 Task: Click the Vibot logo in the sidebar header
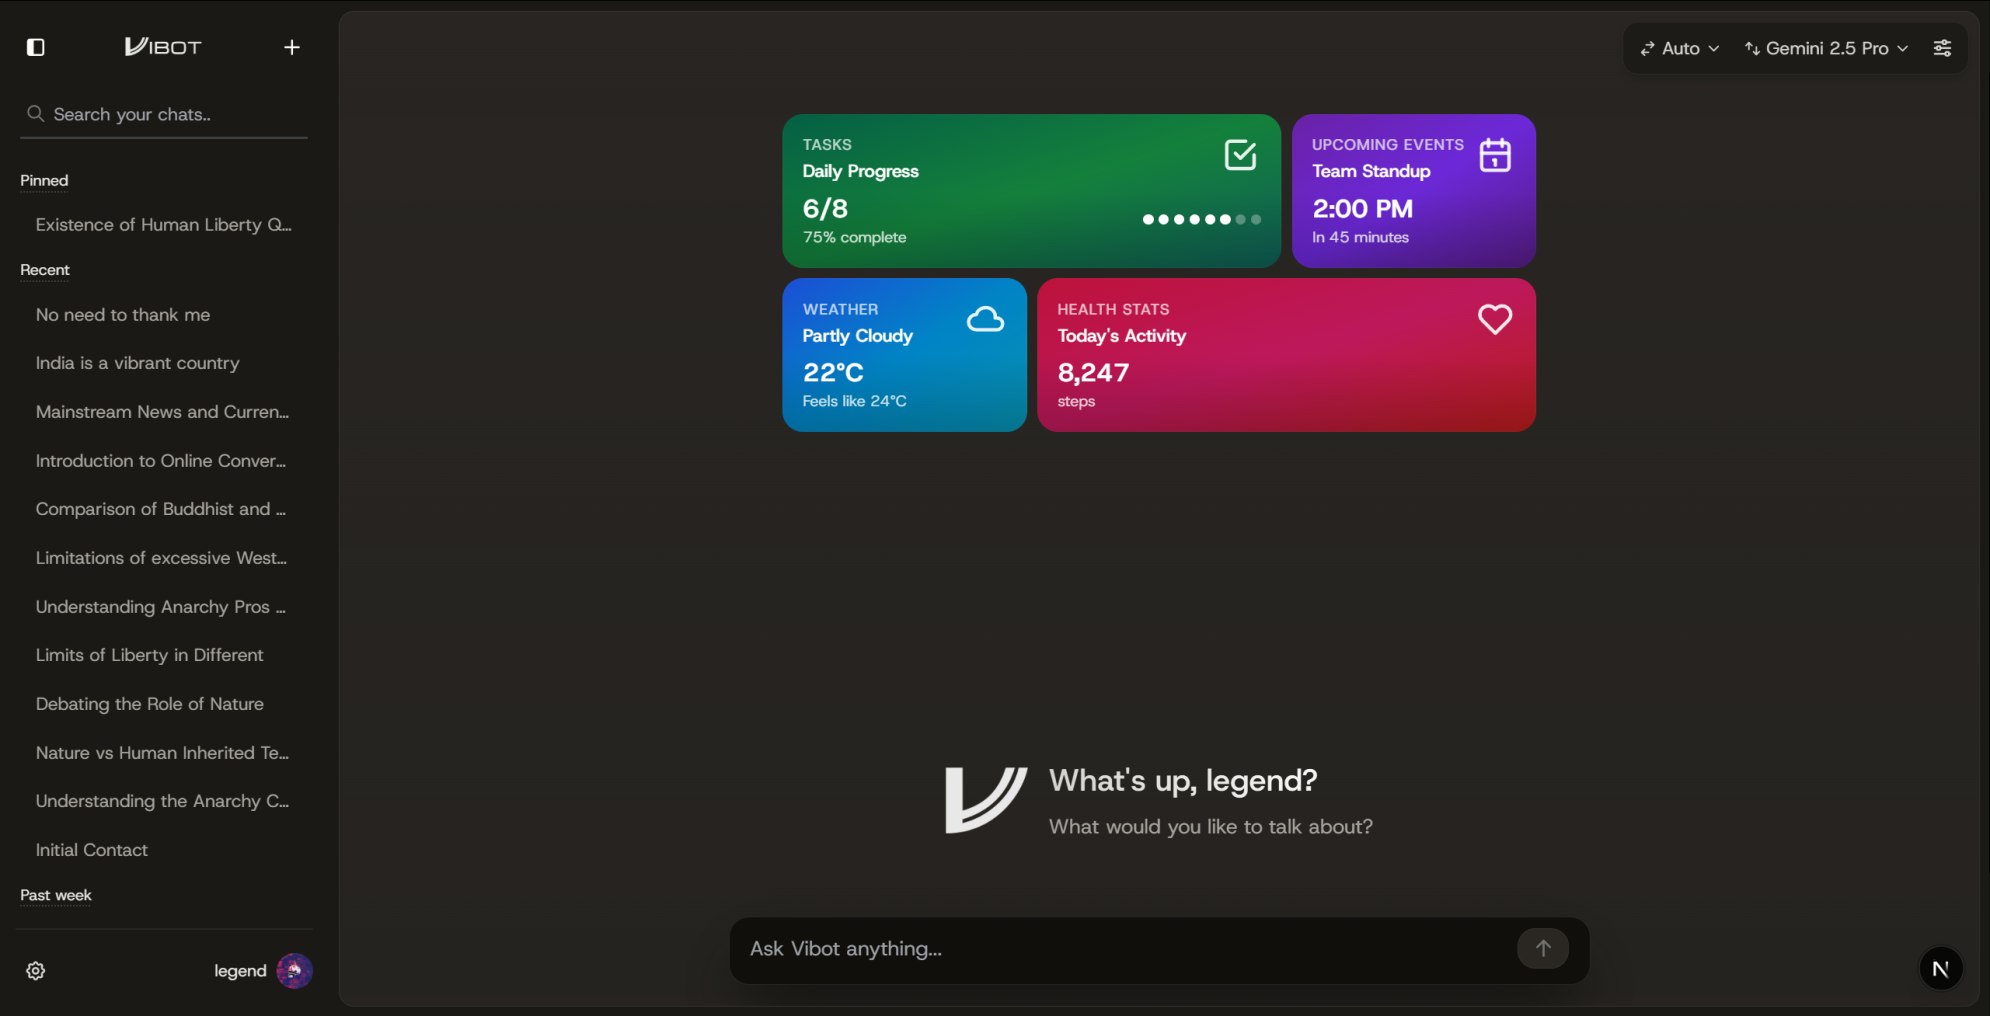[x=163, y=47]
